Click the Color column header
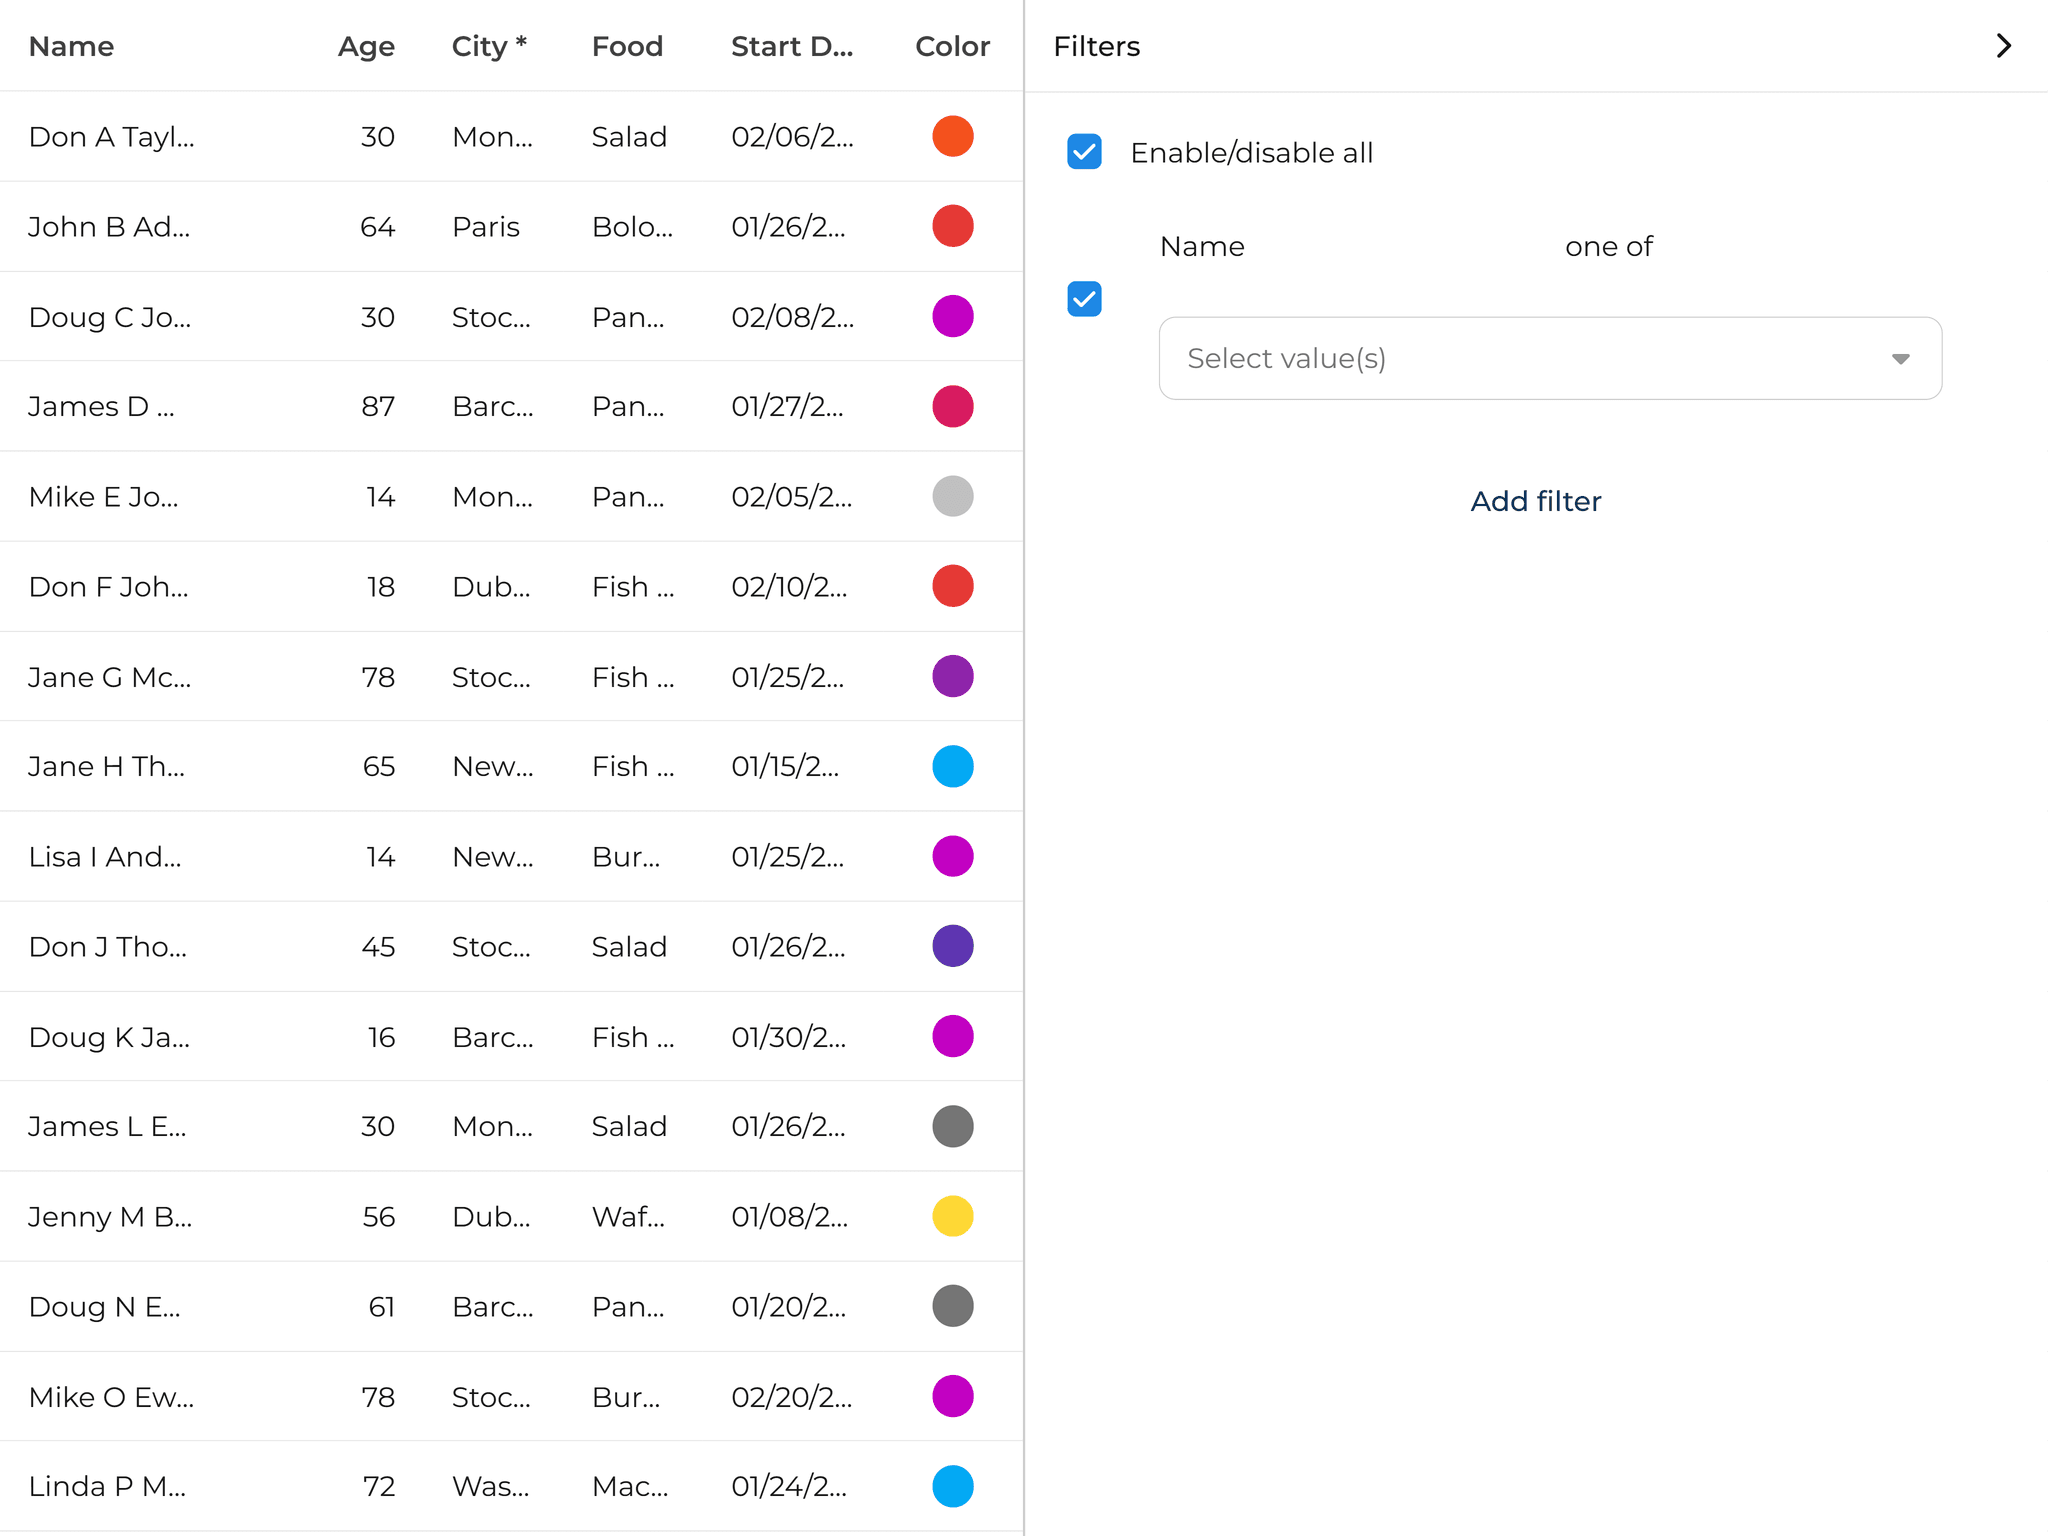This screenshot has height=1536, width=2048. pyautogui.click(x=952, y=46)
